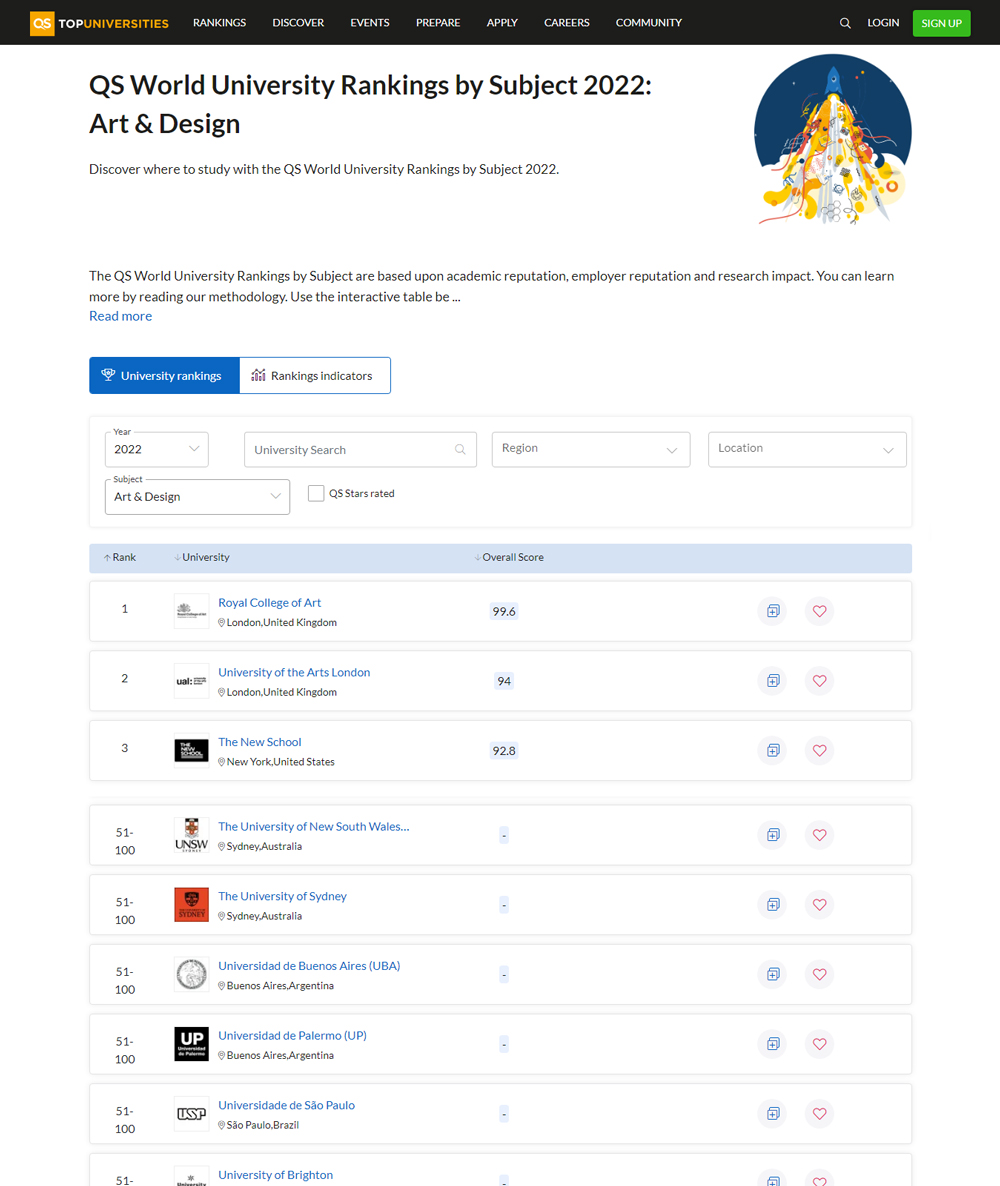This screenshot has height=1186, width=1000.
Task: Heart Universidad de Buenos Aires (UBA)
Action: pyautogui.click(x=819, y=974)
